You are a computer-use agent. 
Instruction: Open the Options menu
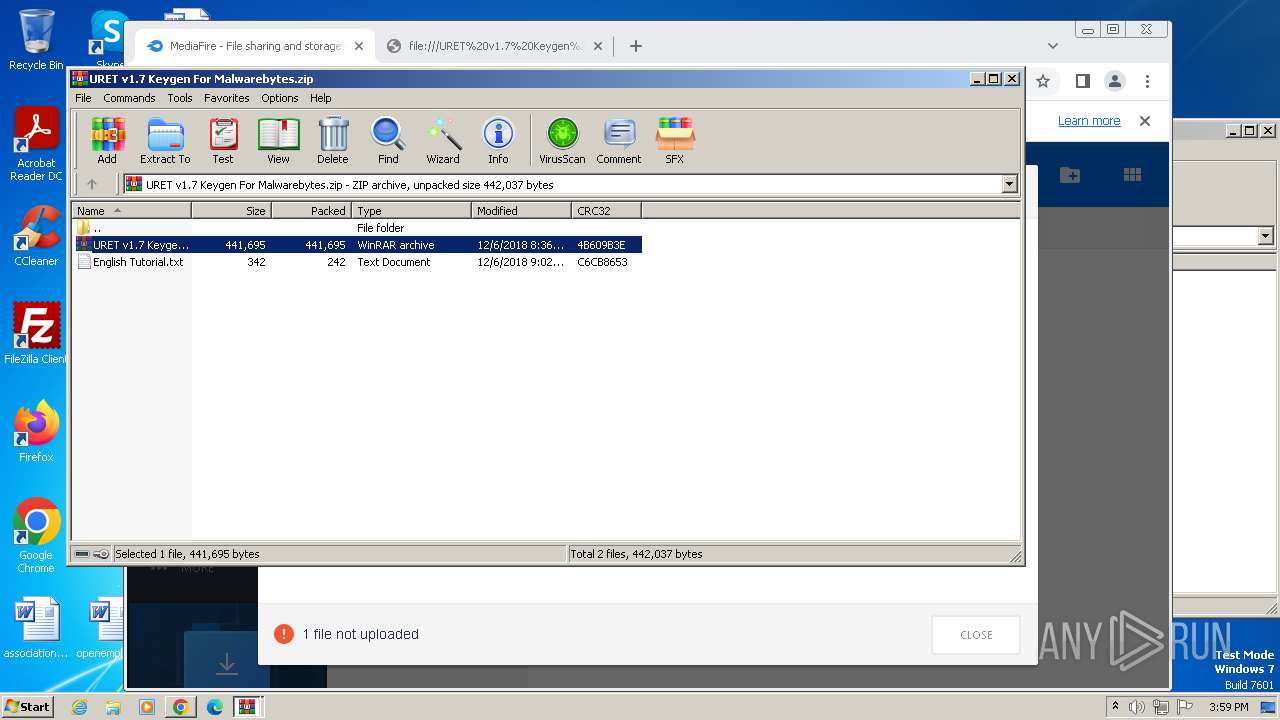[x=280, y=98]
